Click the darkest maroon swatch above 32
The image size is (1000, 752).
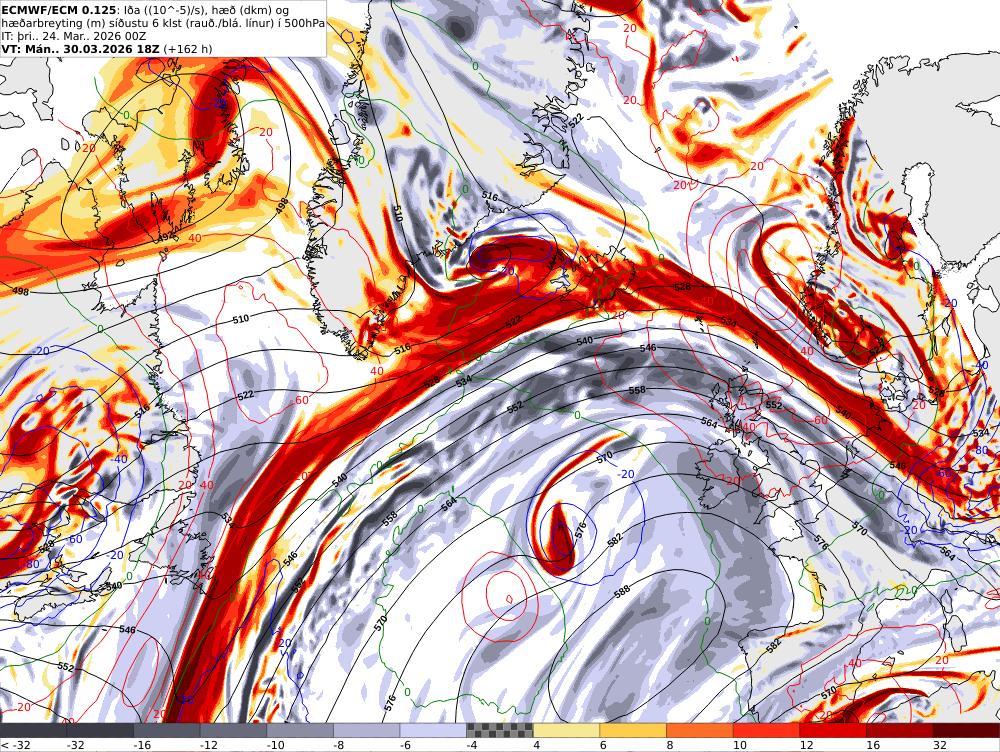[x=967, y=730]
